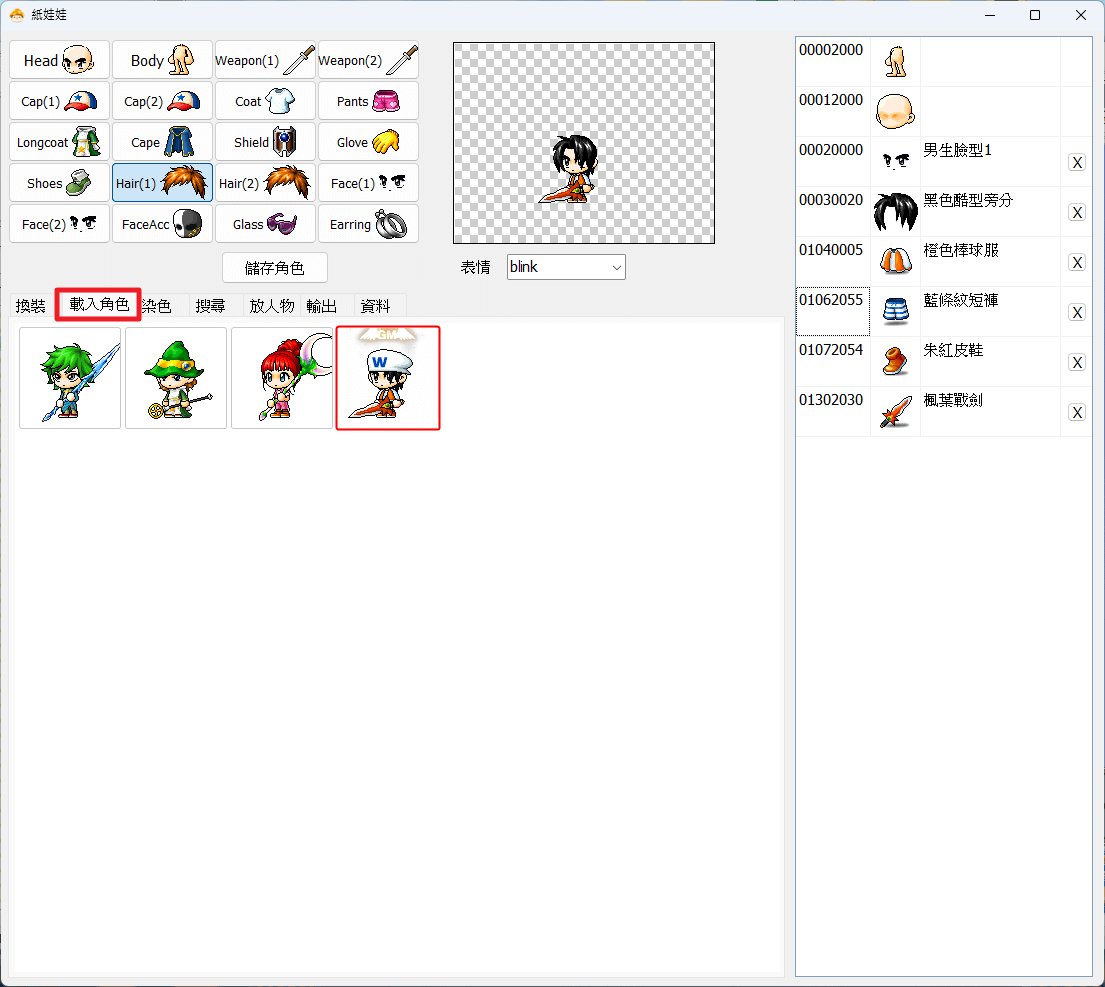Open the Longcoat category
This screenshot has width=1105, height=987.
[59, 142]
